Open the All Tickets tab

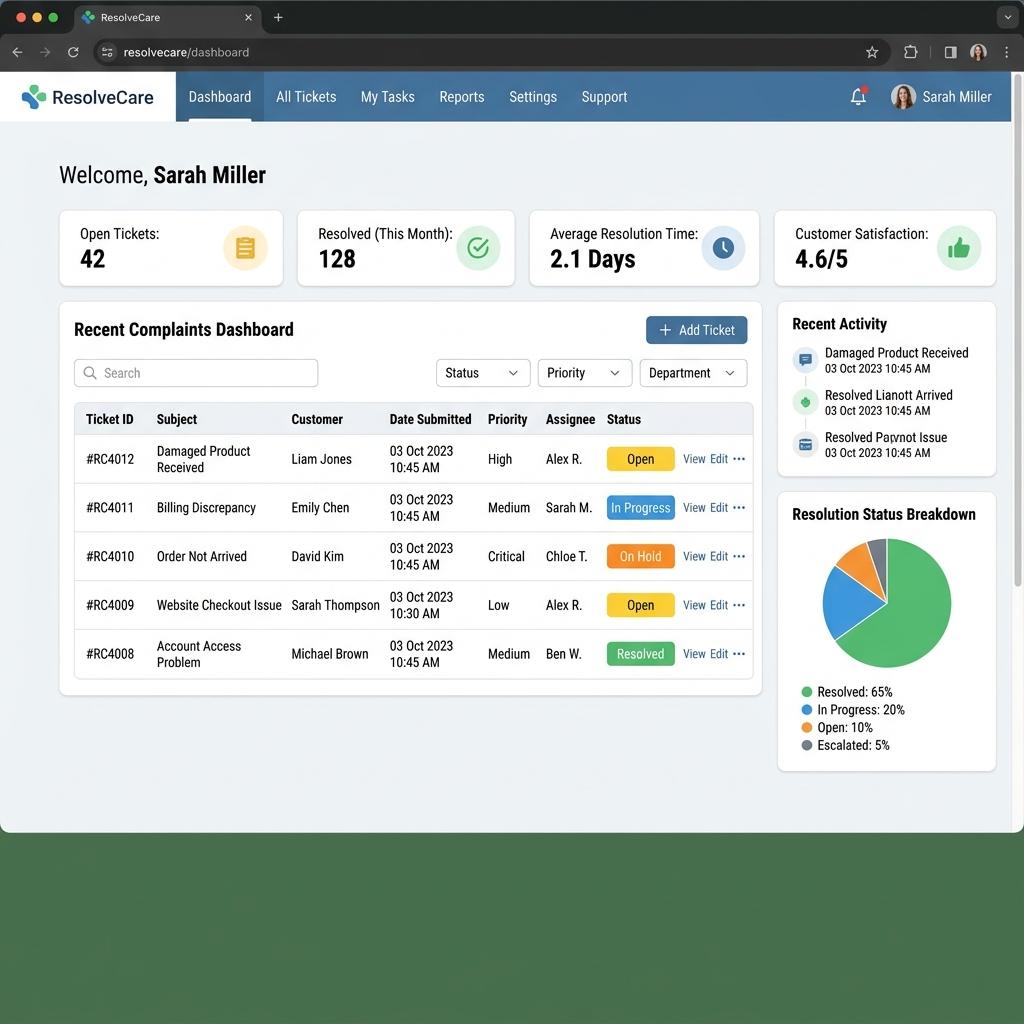[x=306, y=97]
